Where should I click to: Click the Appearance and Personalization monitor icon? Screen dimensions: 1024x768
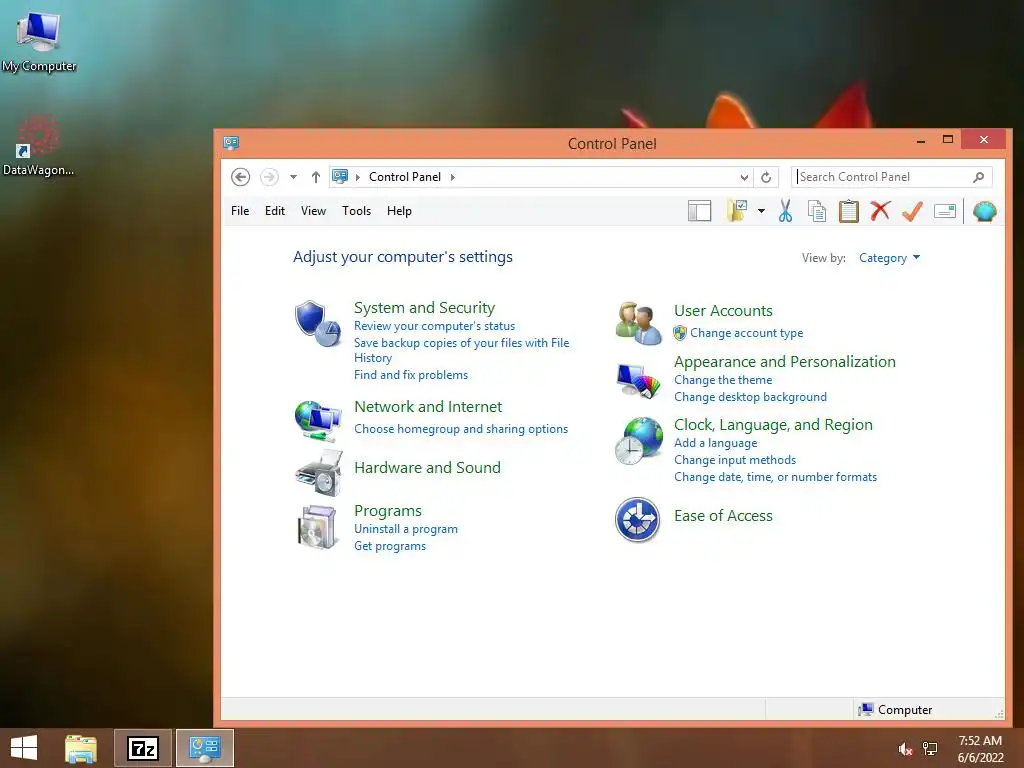tap(638, 381)
